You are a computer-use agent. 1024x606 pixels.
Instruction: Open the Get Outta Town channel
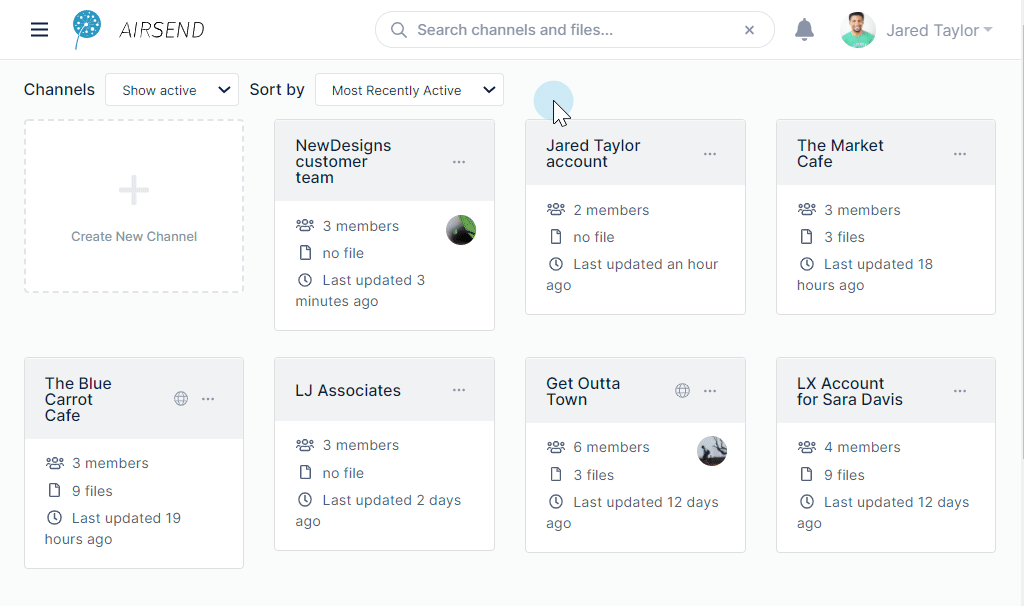point(583,391)
